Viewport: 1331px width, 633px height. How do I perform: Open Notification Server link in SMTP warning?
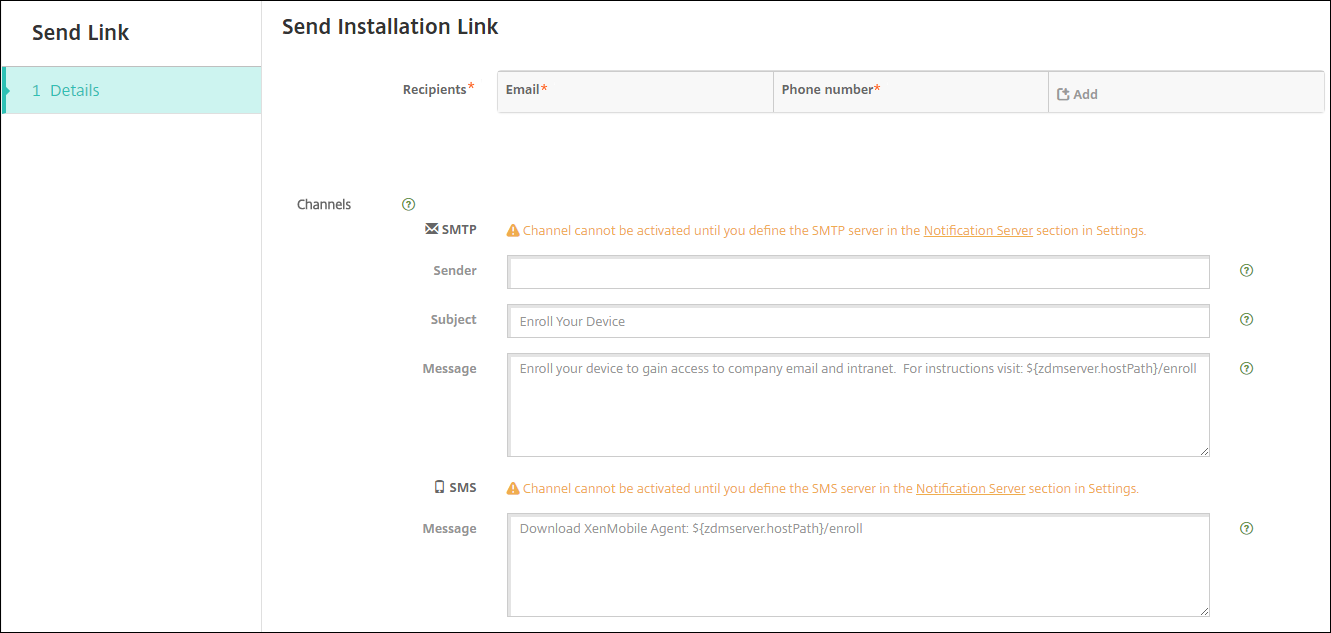[978, 230]
